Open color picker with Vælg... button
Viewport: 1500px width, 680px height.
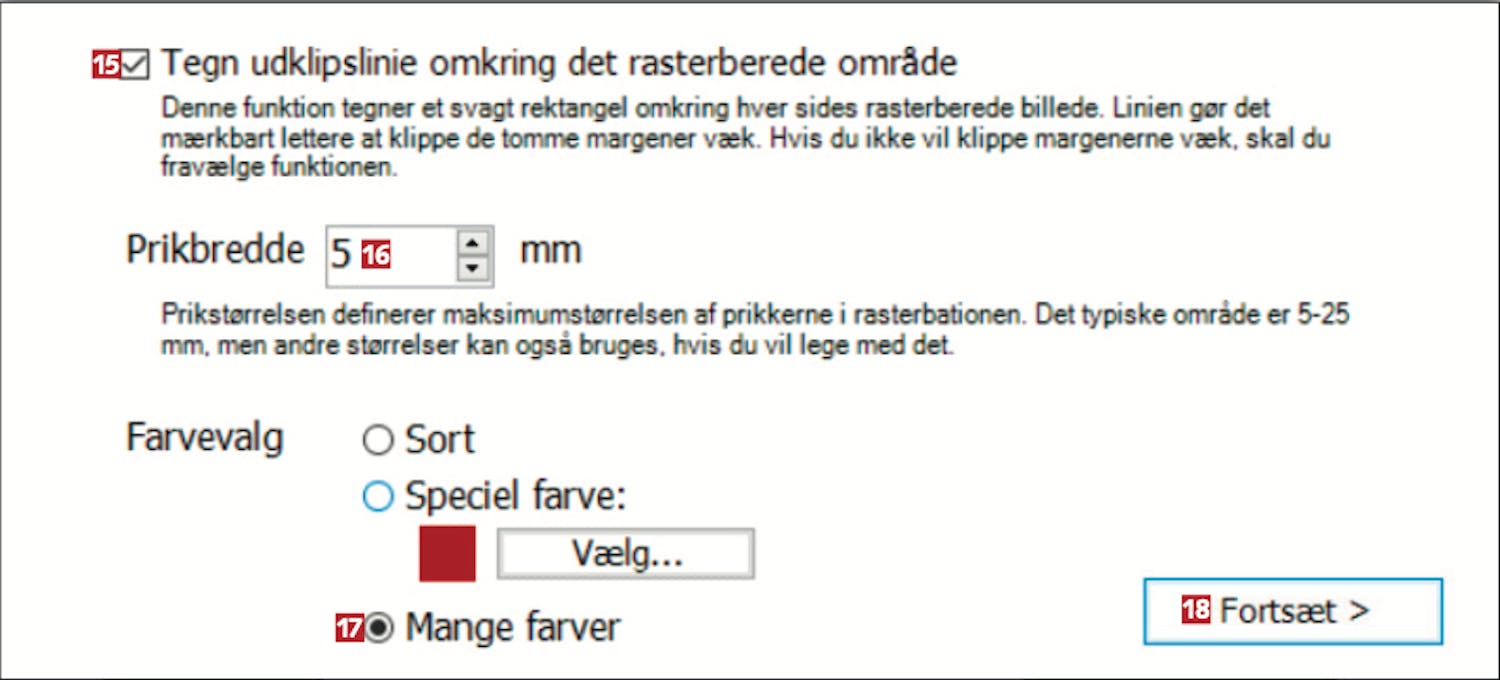(625, 554)
